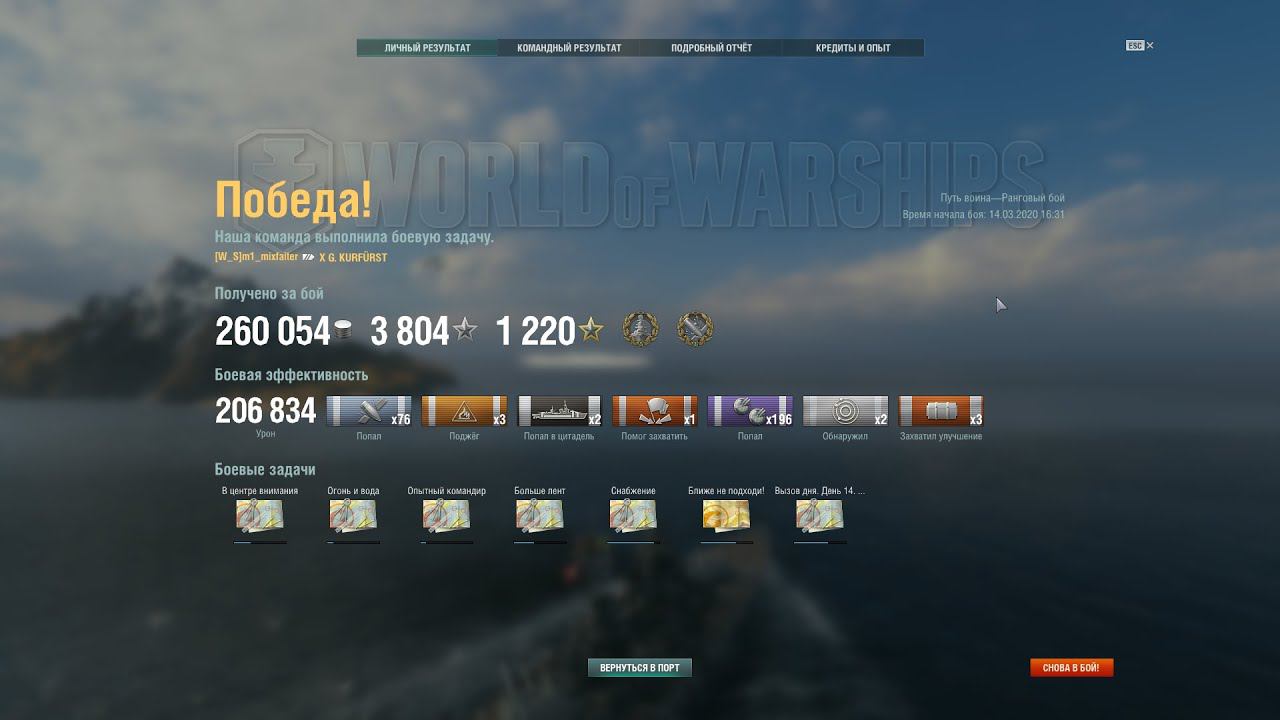Screen dimensions: 1280x720
Task: Open the golden Ближе не подходи! mission
Action: pyautogui.click(x=726, y=516)
